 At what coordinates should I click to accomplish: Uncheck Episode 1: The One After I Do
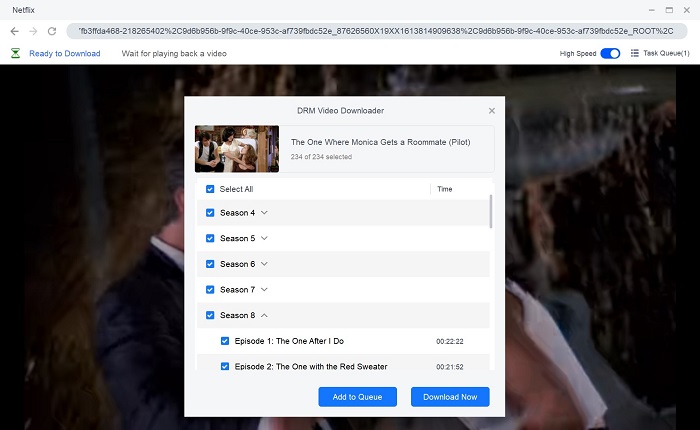click(225, 341)
